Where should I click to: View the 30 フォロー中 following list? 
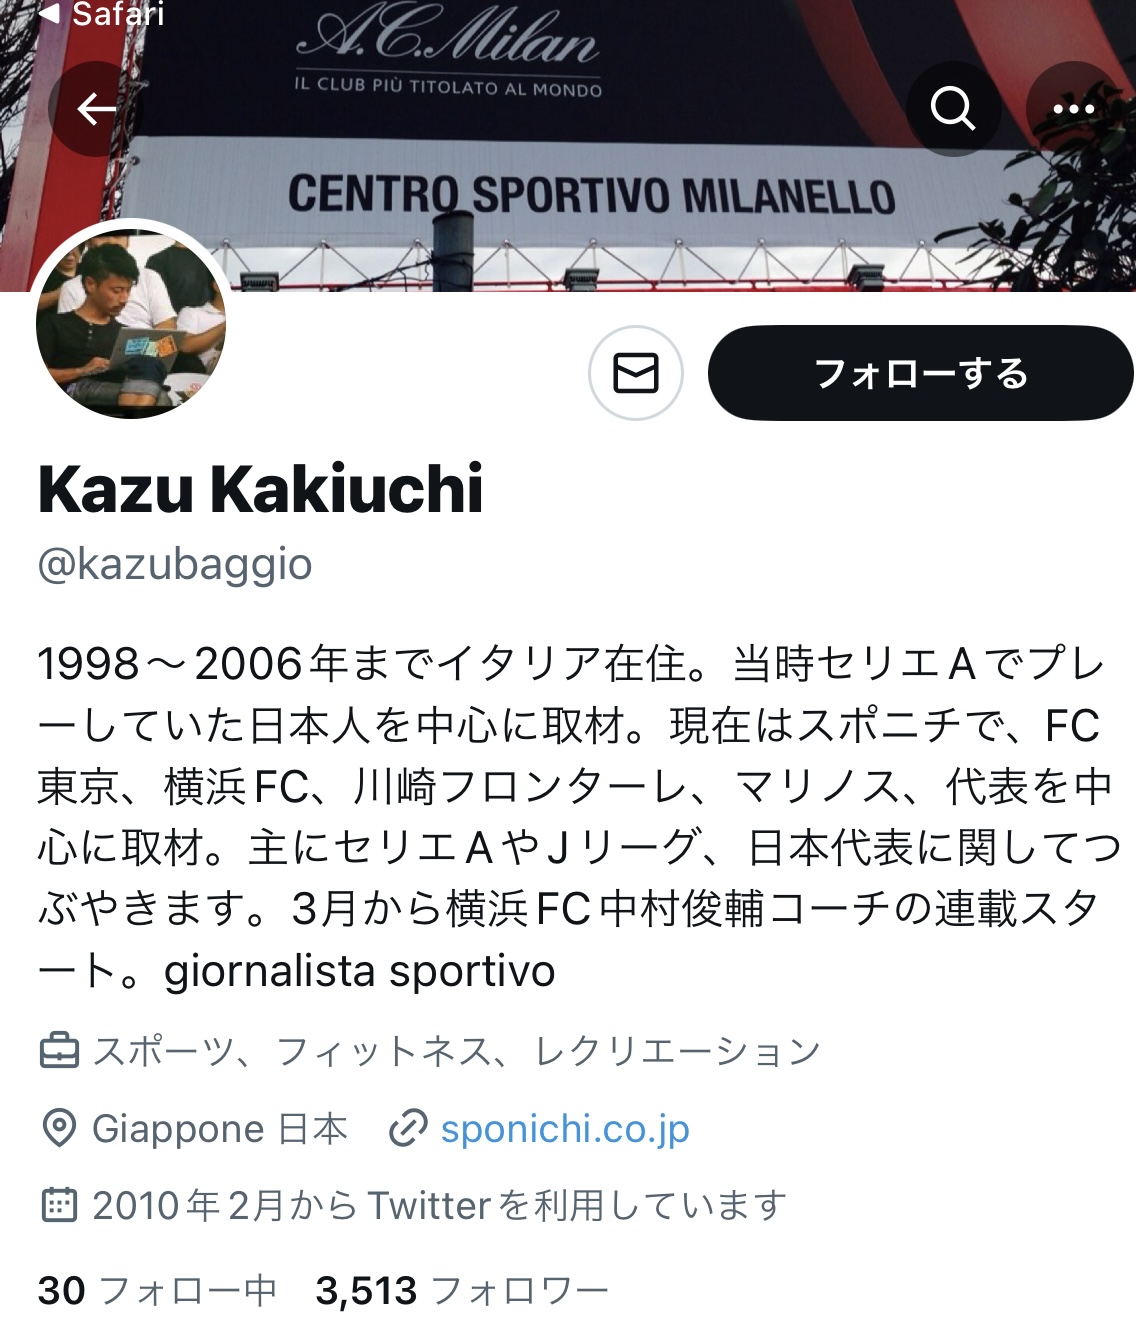157,1290
